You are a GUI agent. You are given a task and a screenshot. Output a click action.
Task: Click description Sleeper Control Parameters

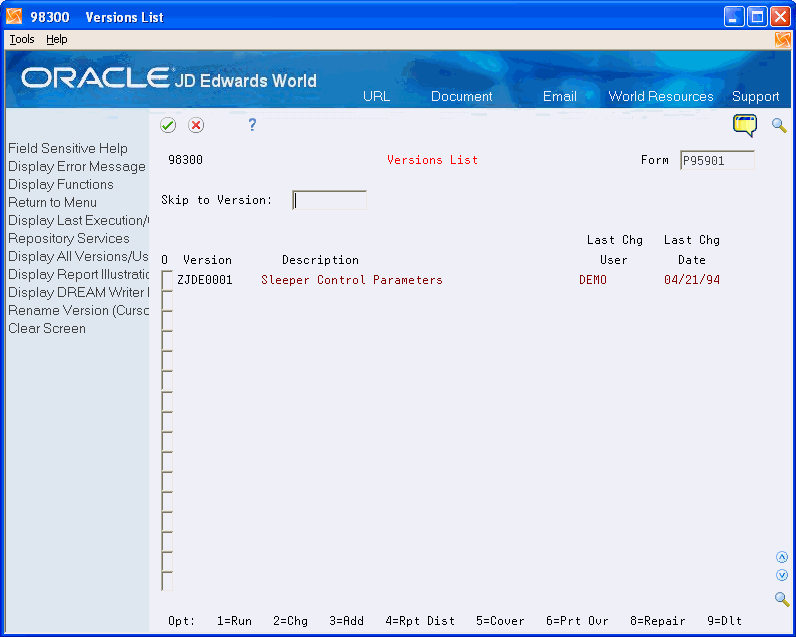tap(352, 280)
